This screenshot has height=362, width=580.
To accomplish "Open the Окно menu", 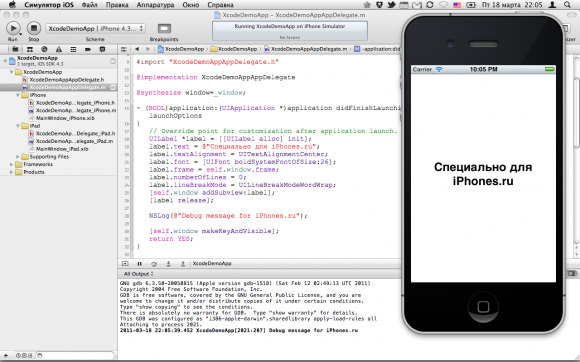I will (191, 5).
